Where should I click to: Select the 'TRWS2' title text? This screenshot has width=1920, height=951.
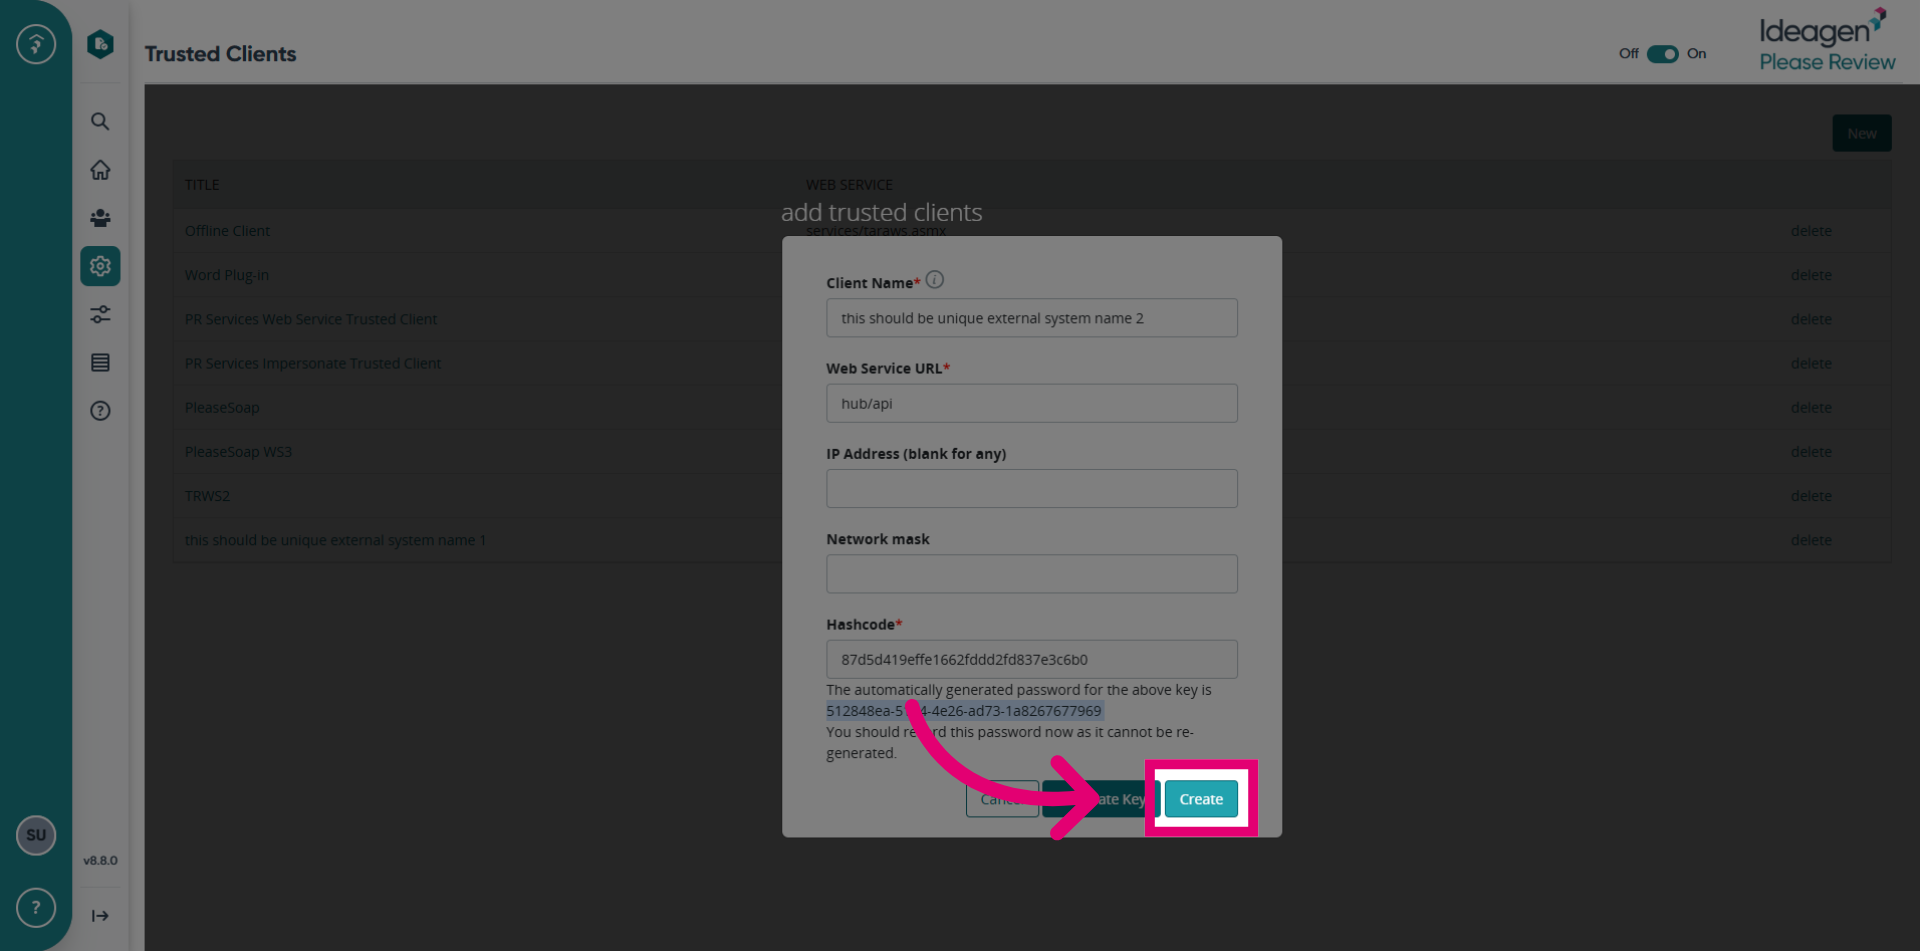click(x=207, y=496)
